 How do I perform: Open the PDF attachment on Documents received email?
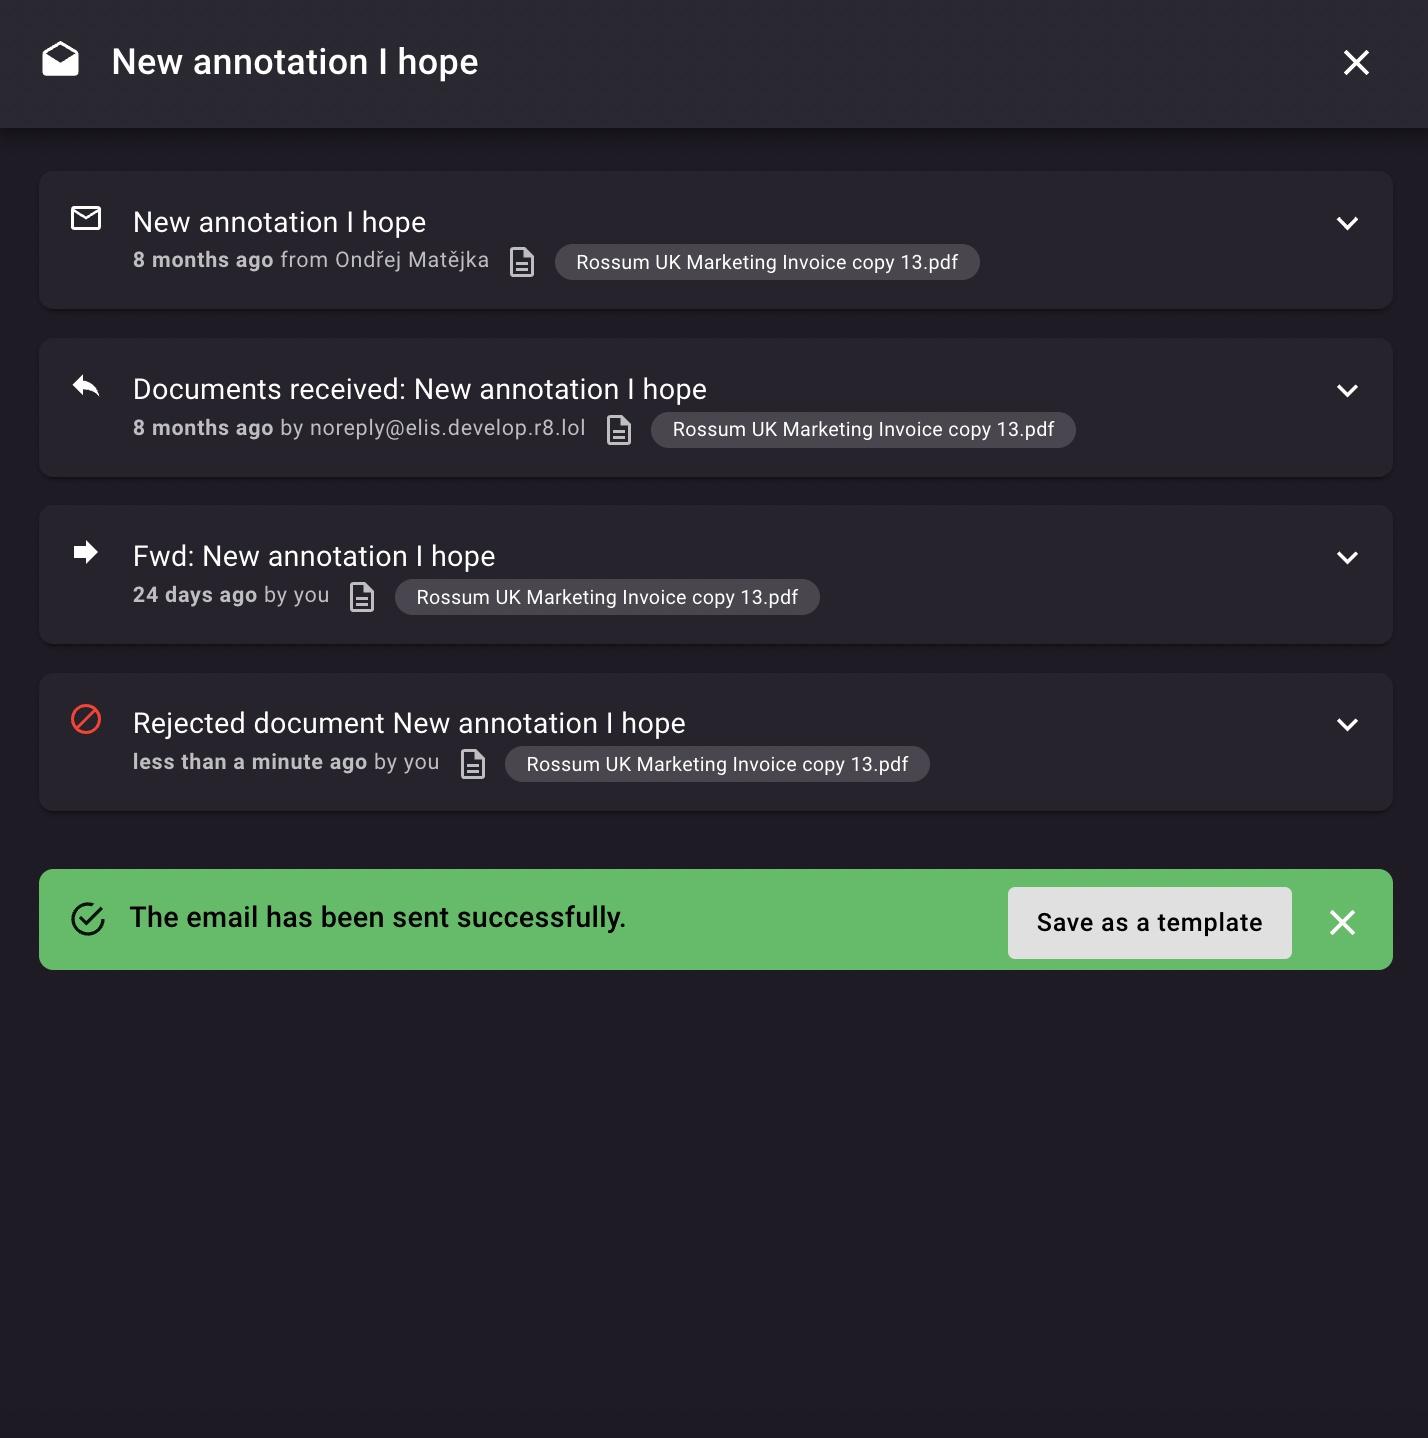[863, 430]
